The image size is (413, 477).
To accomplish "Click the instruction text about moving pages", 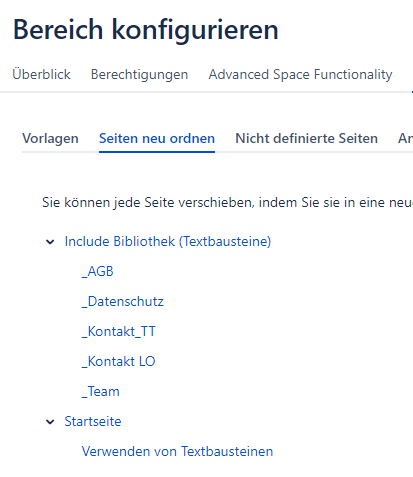I will coord(227,202).
